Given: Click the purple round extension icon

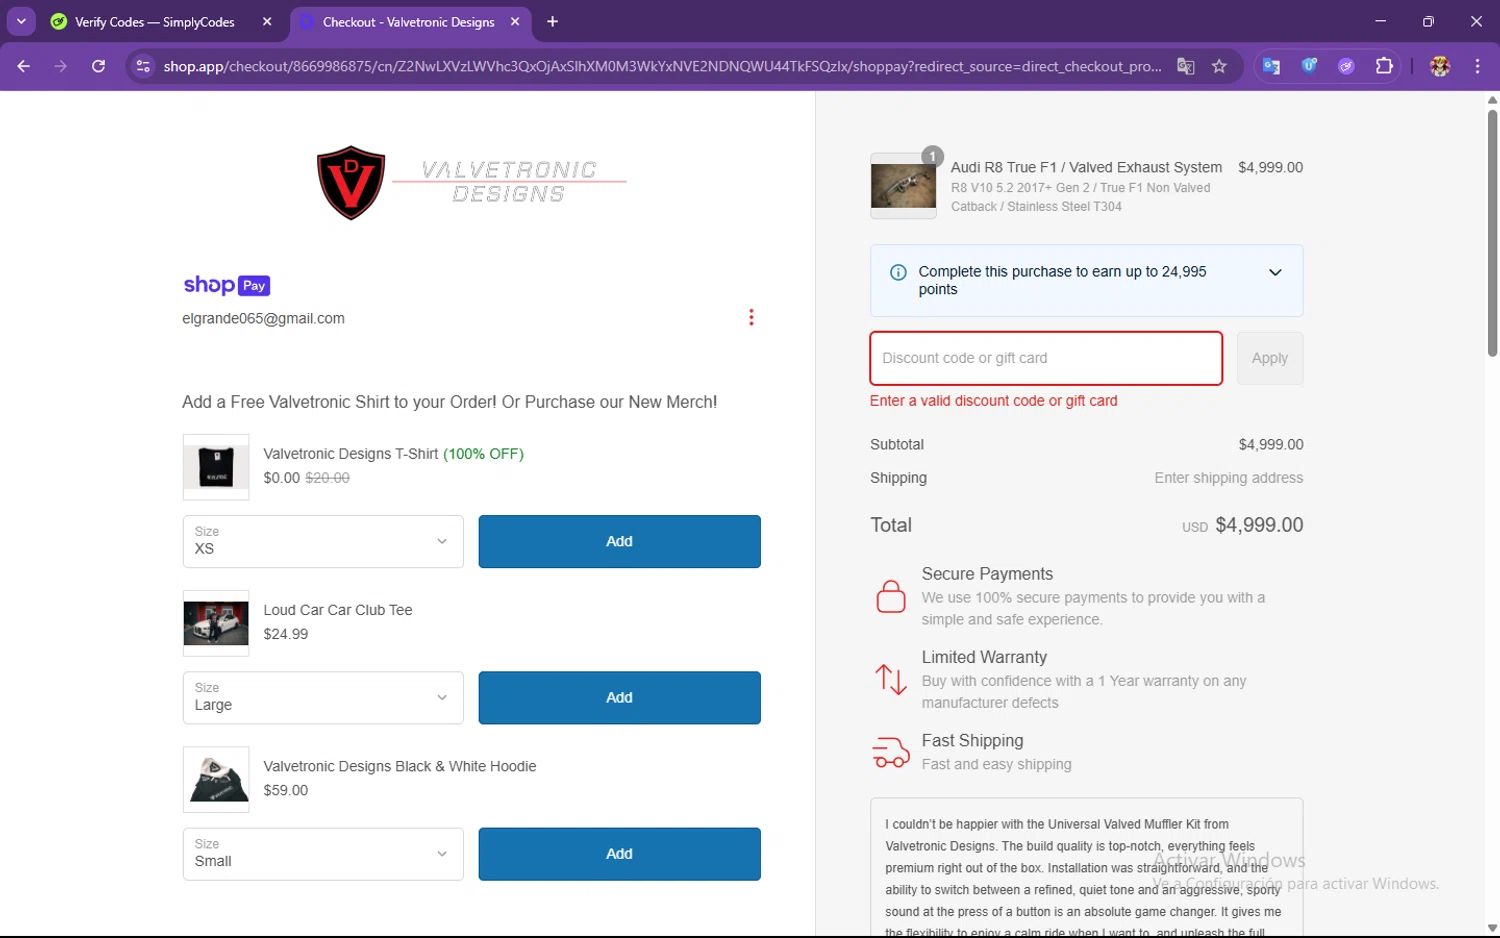Looking at the screenshot, I should click(1346, 66).
